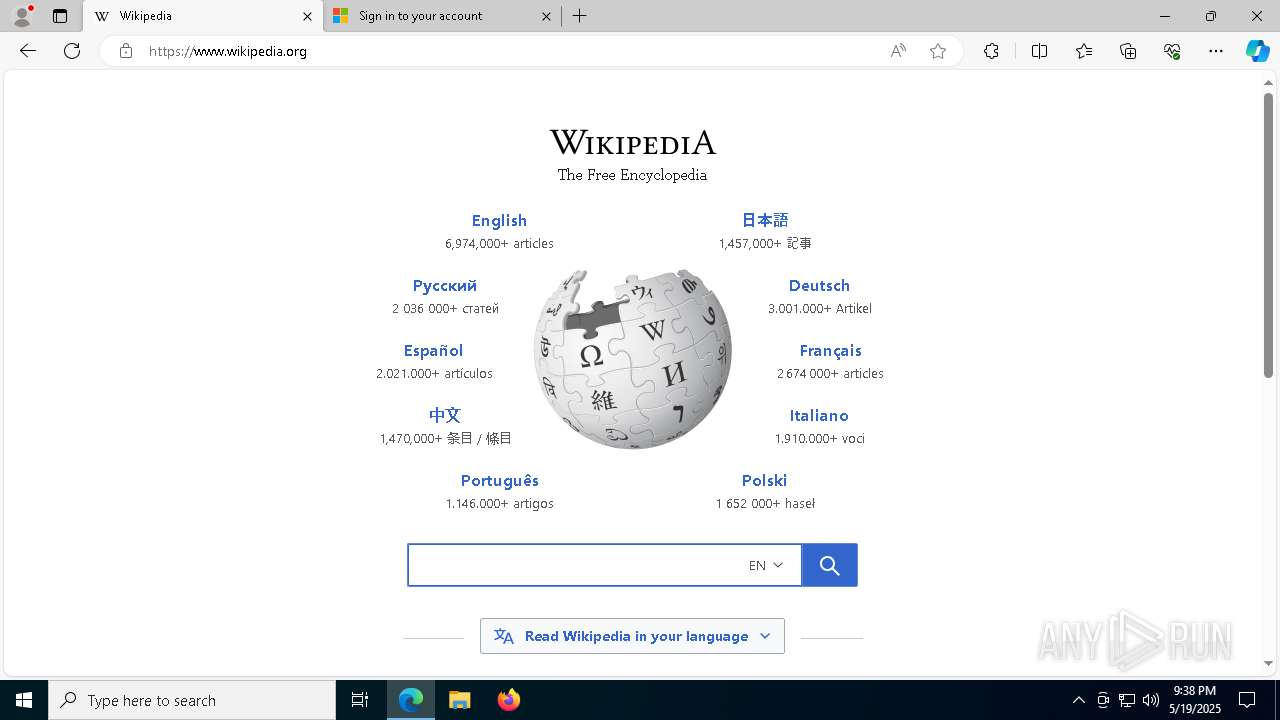This screenshot has width=1280, height=720.
Task: Click the Windows taskbar search box
Action: click(192, 700)
